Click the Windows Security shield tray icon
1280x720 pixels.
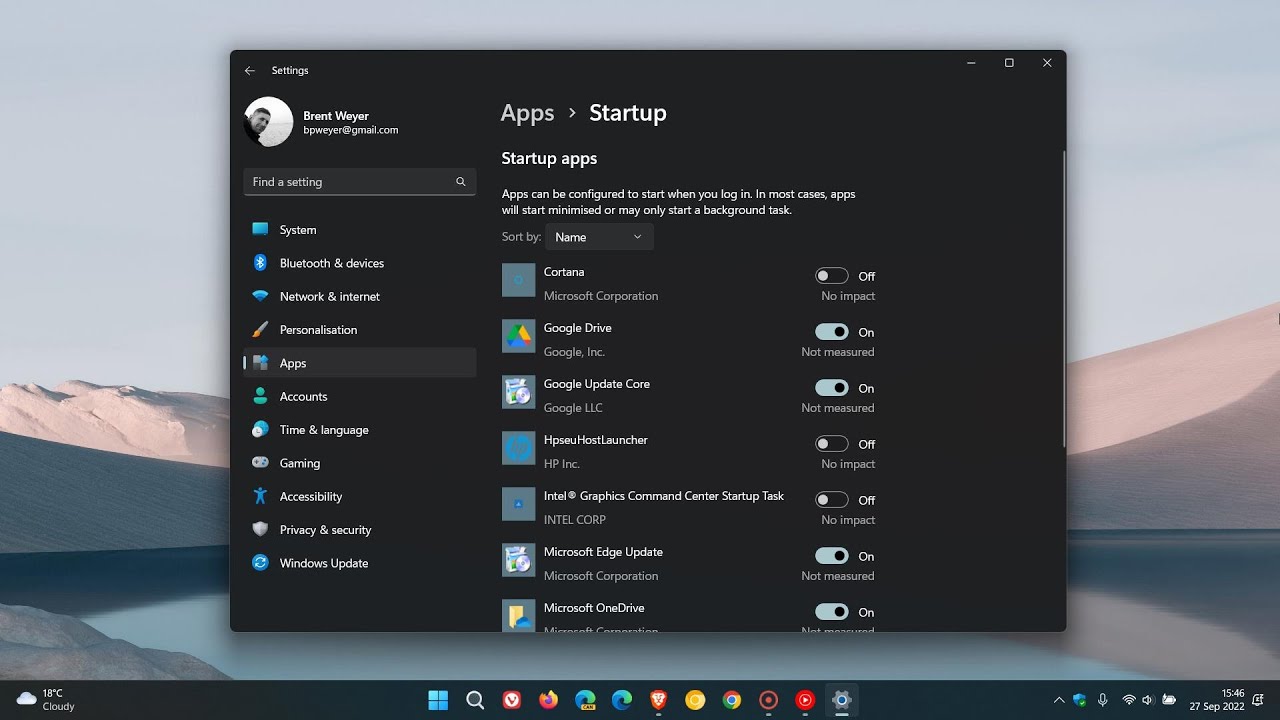pos(1080,700)
